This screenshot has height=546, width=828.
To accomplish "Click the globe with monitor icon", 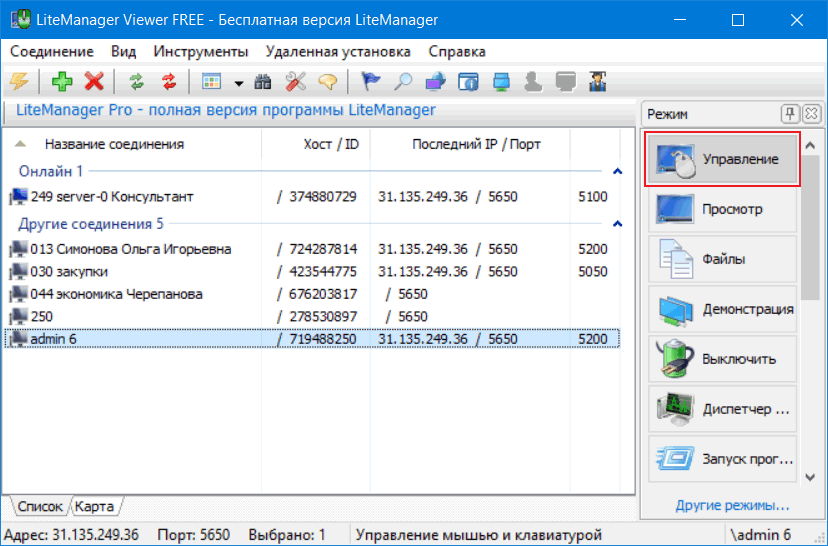I will coord(436,82).
